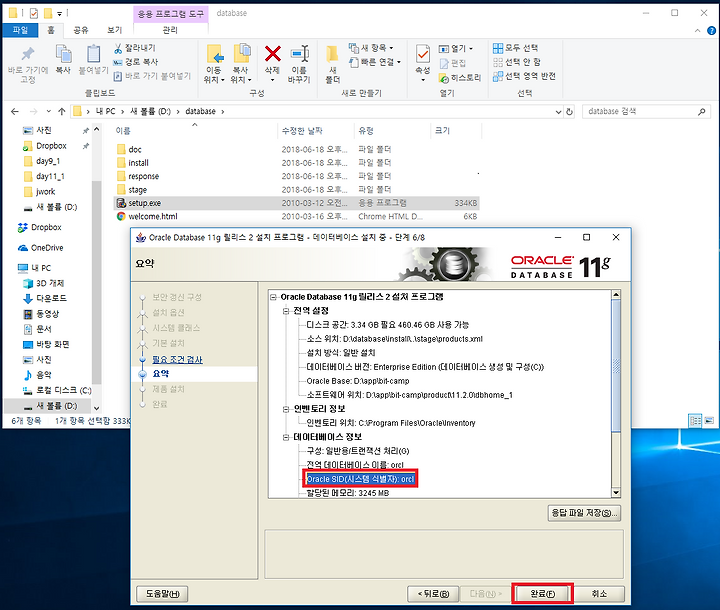This screenshot has width=720, height=610.
Task: Click the Explorer Help question mark icon
Action: (x=711, y=31)
